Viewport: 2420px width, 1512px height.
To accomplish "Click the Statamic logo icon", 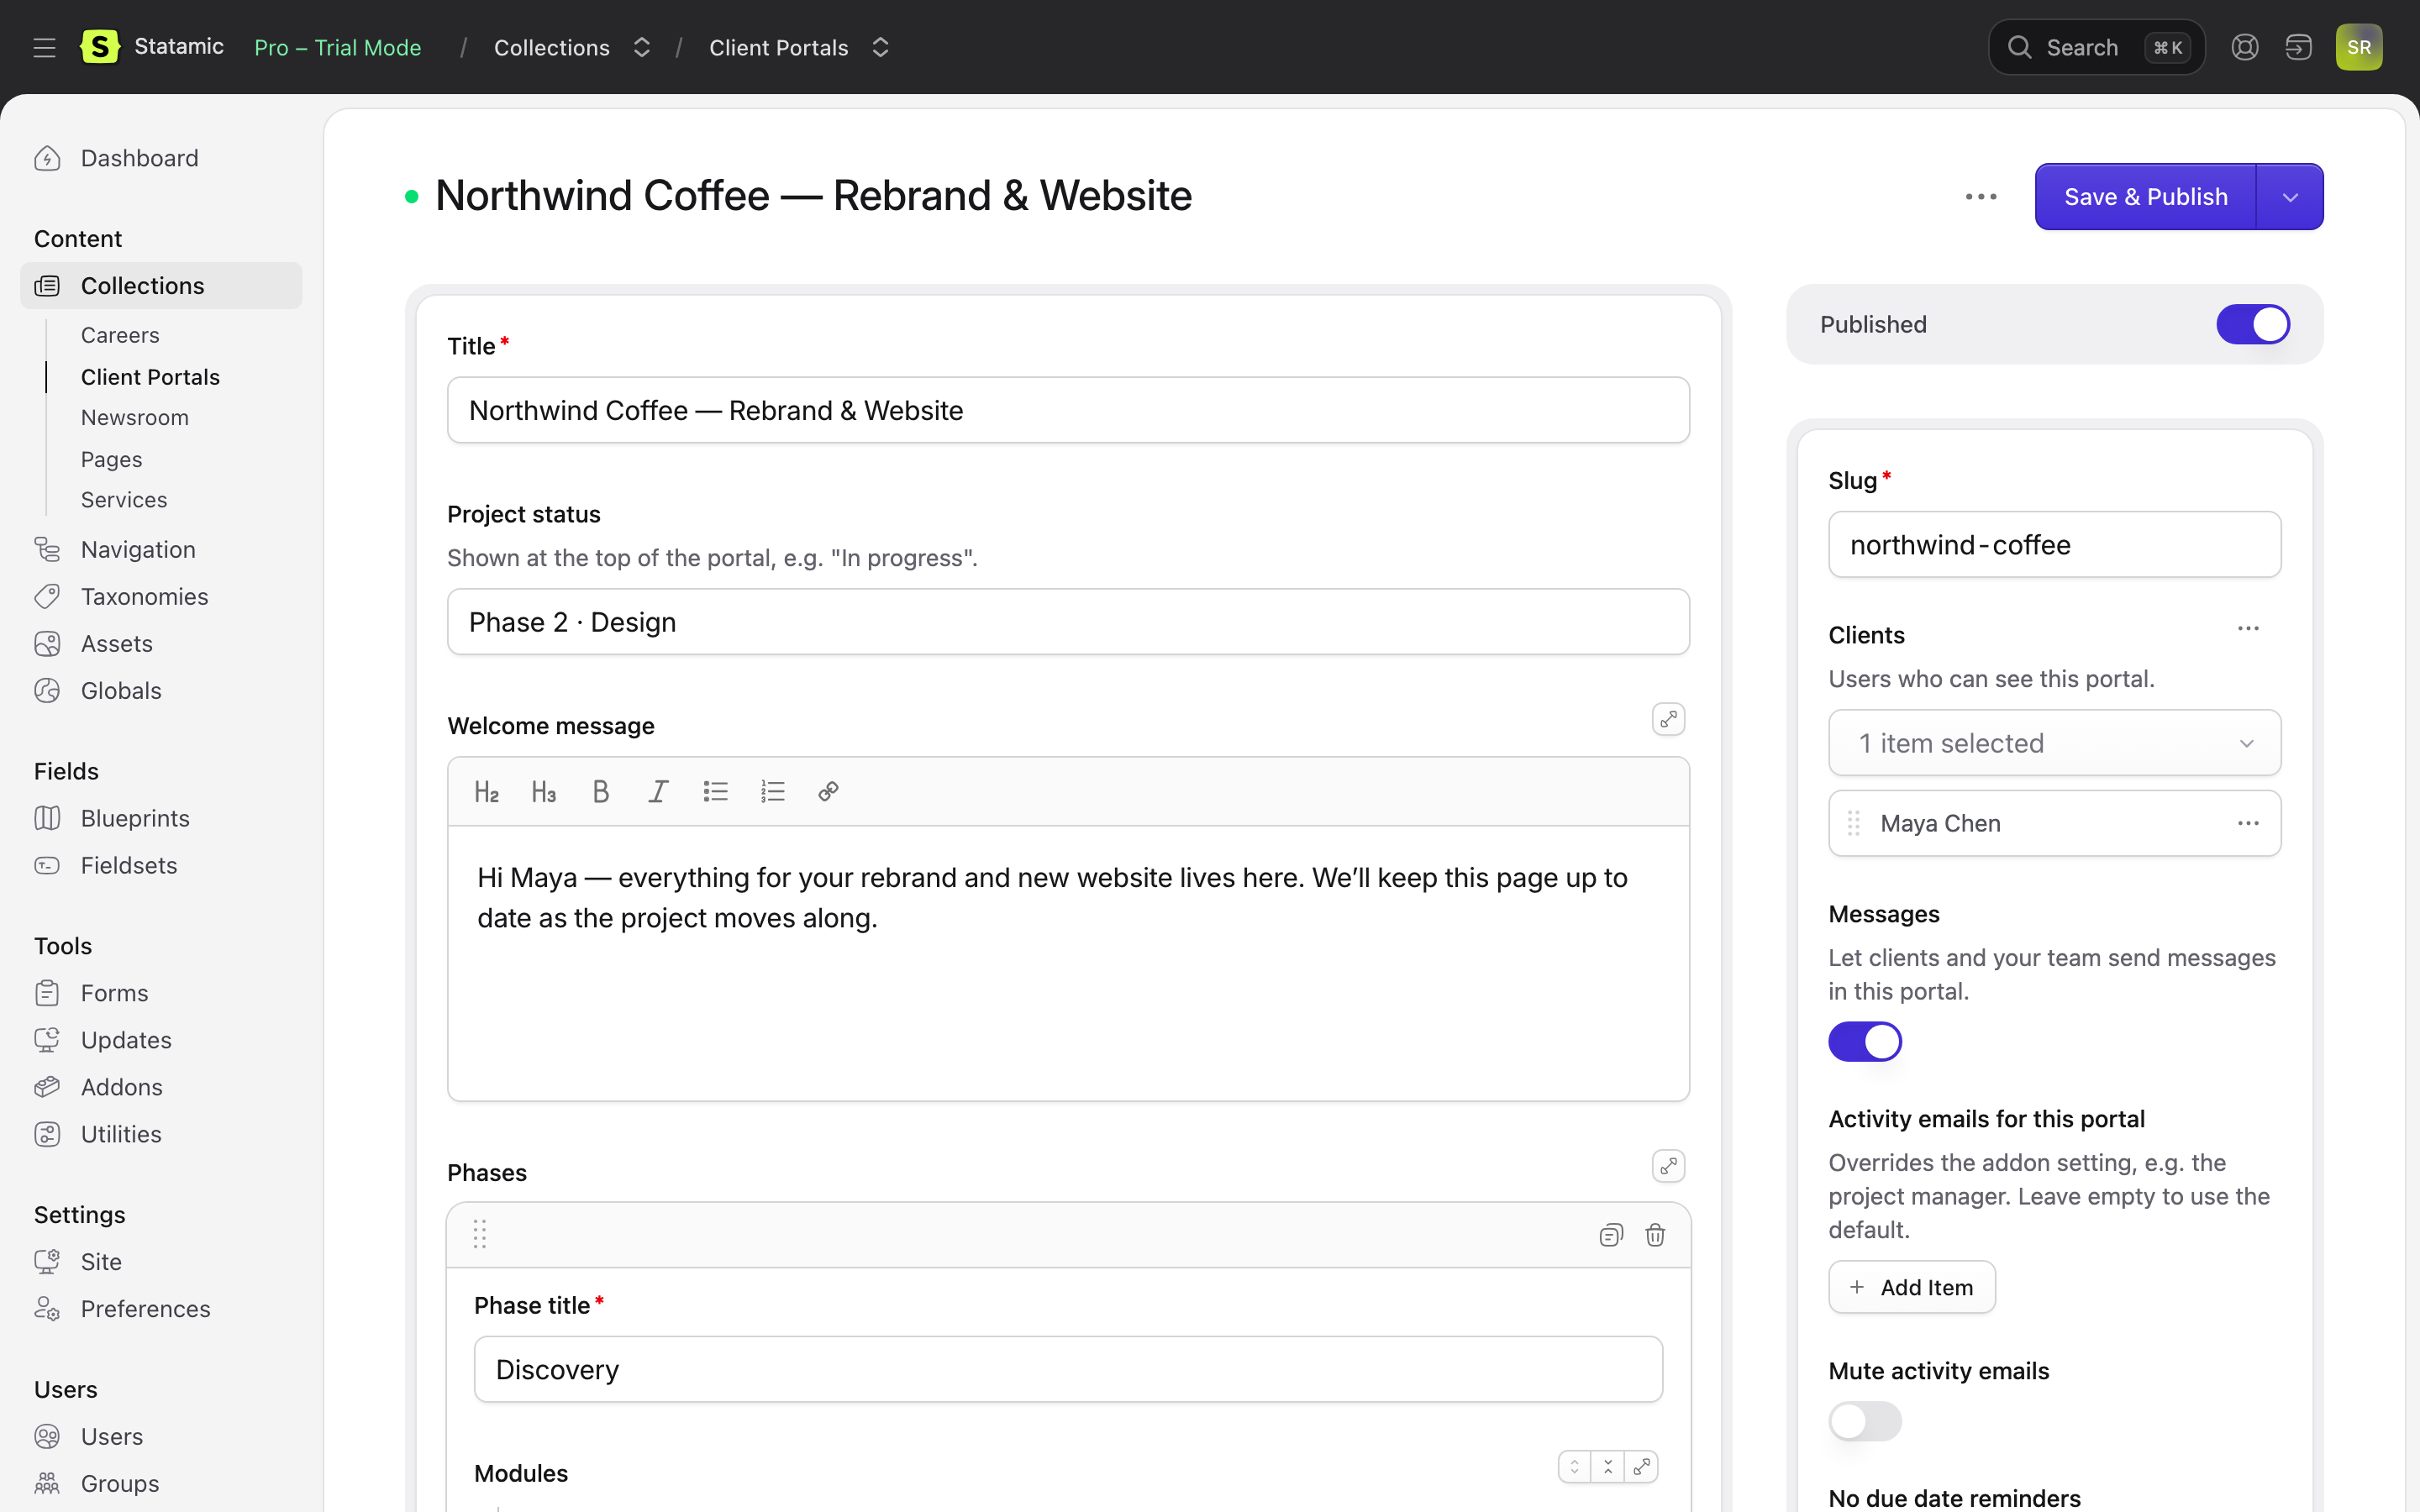I will click(x=99, y=47).
